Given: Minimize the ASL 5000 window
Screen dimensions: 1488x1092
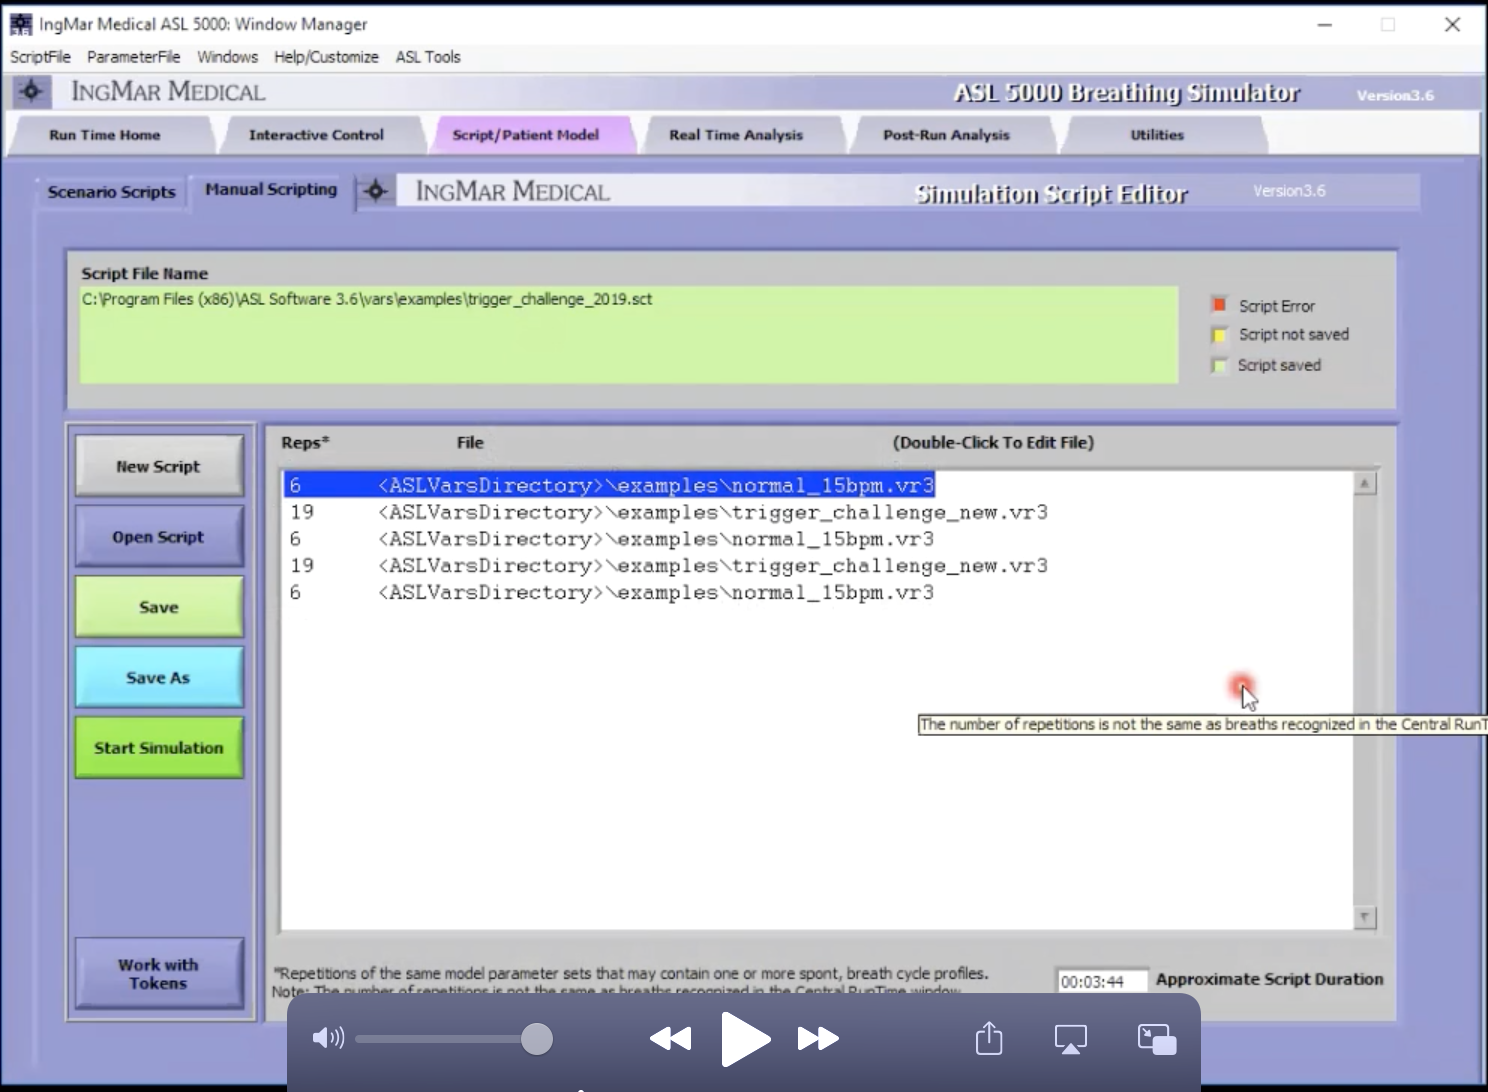Looking at the screenshot, I should (1325, 24).
